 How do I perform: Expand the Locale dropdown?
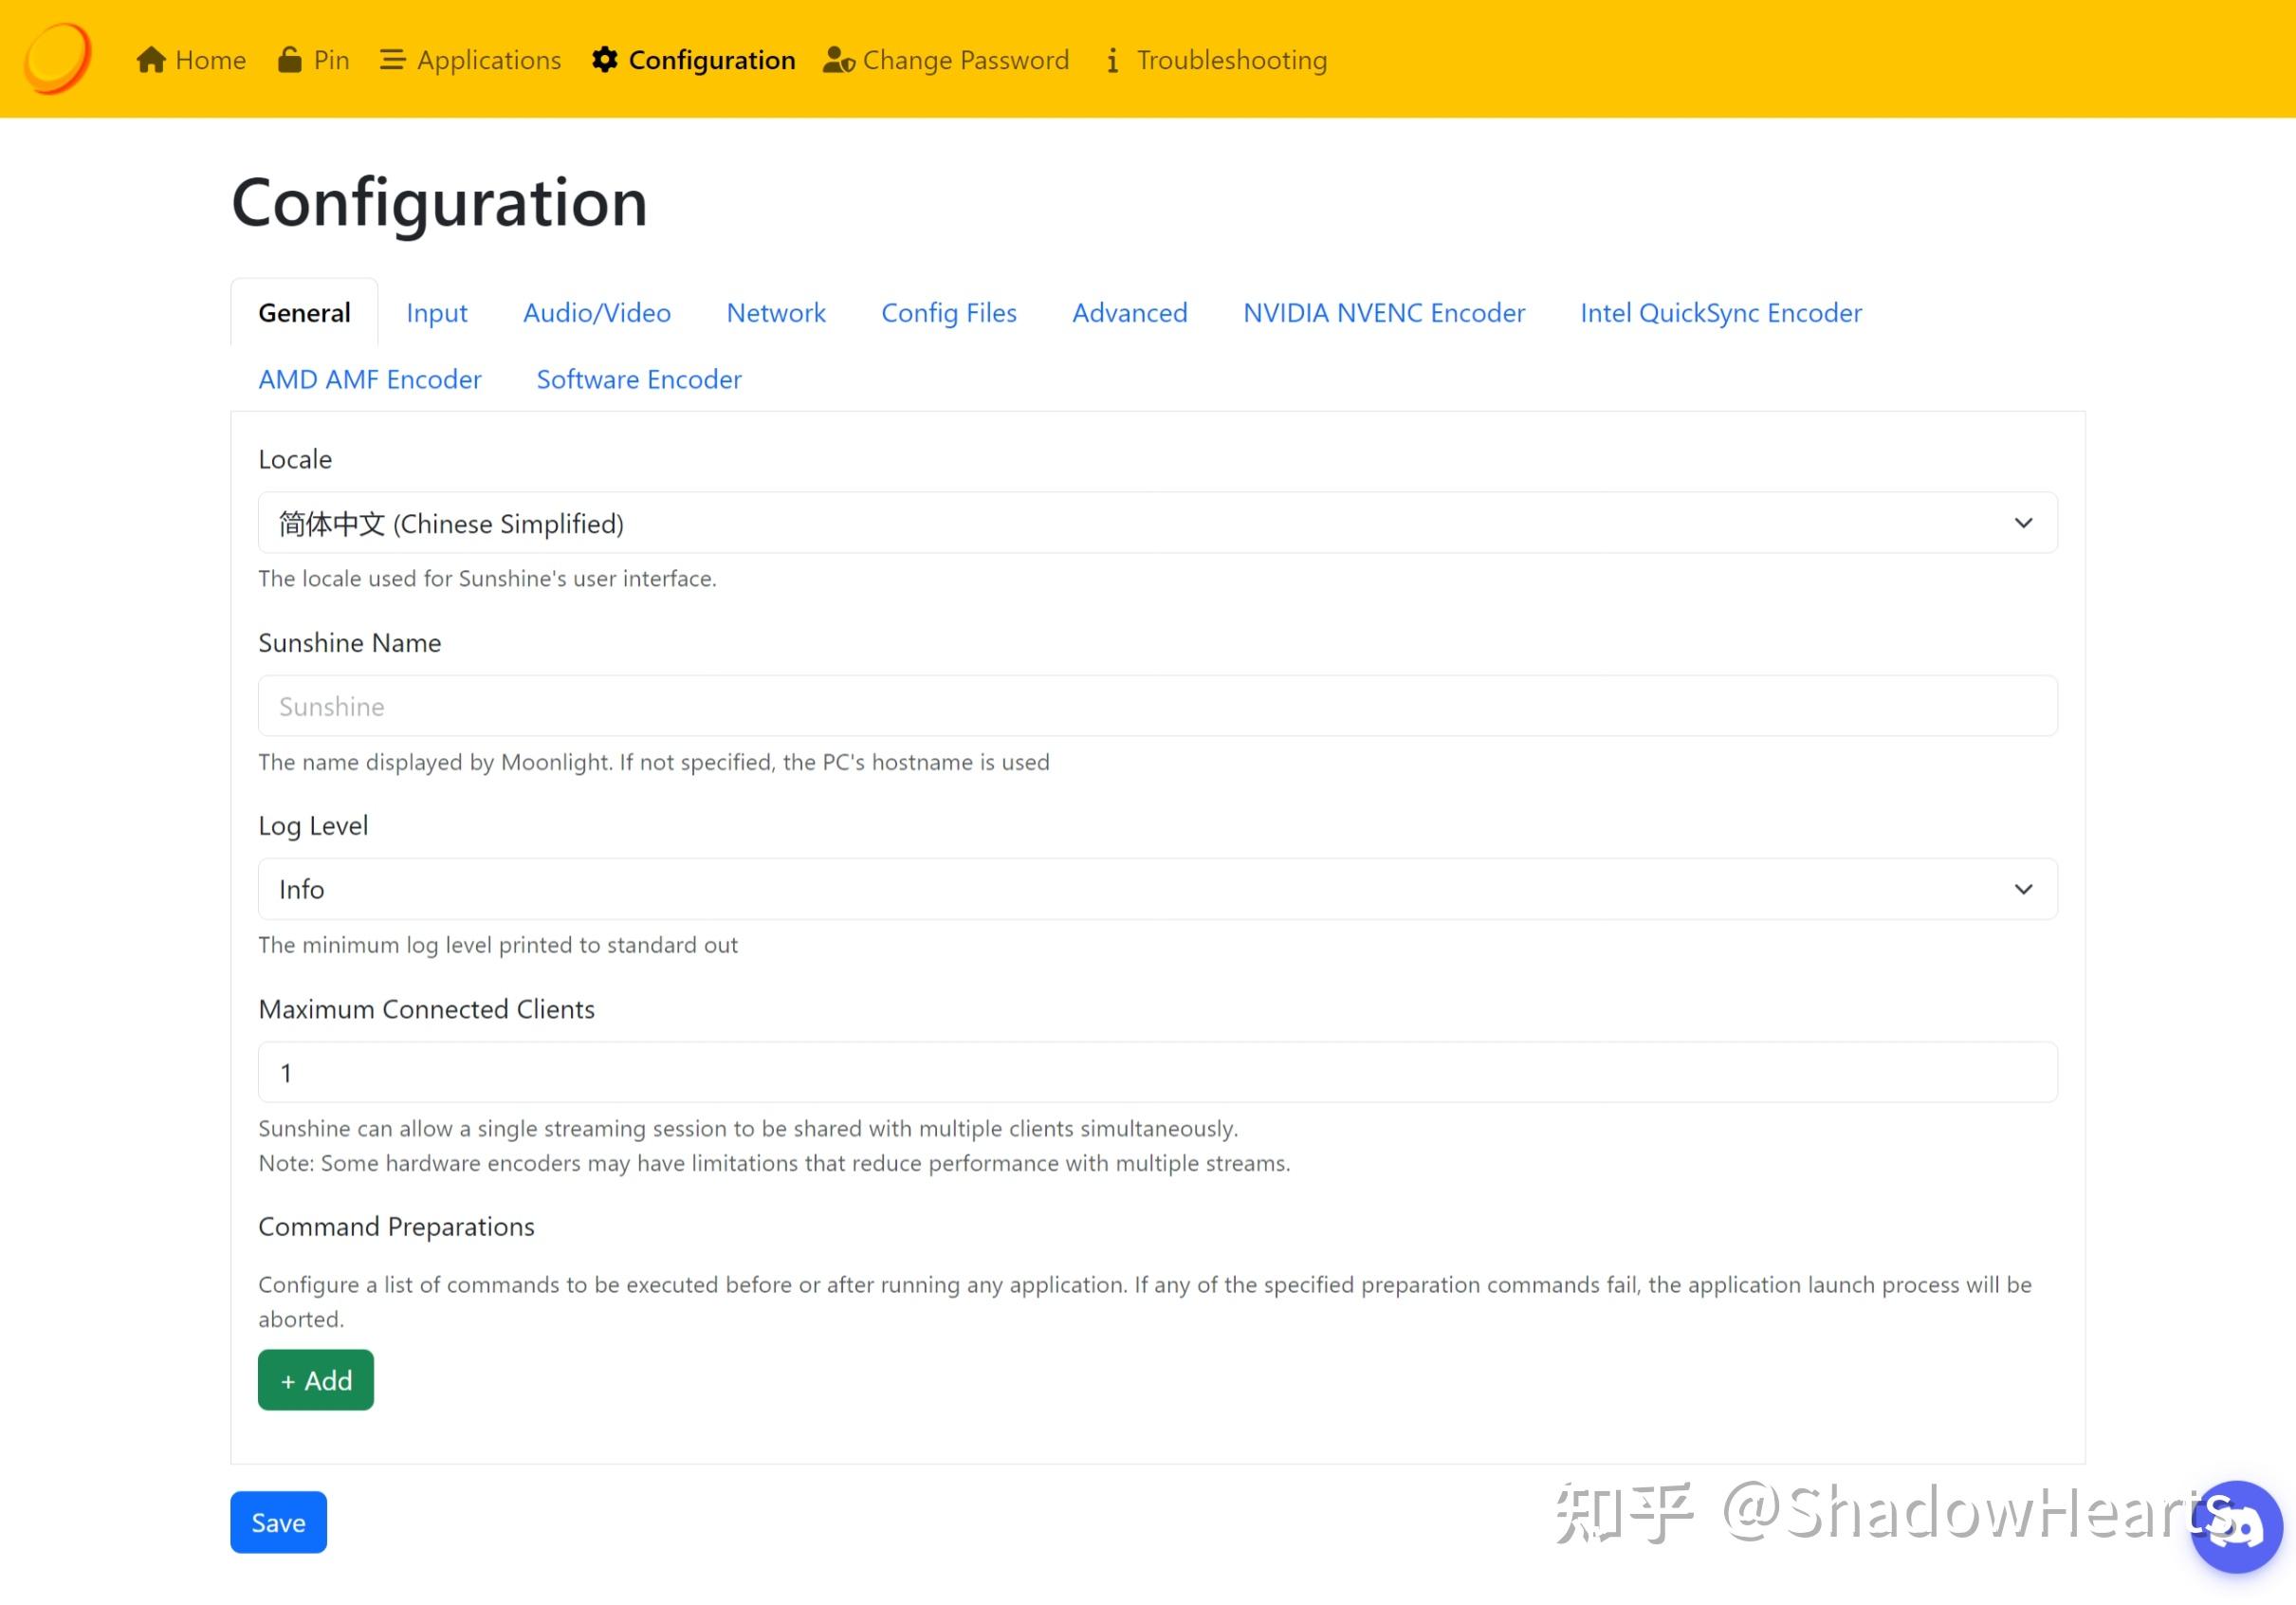pos(1157,523)
